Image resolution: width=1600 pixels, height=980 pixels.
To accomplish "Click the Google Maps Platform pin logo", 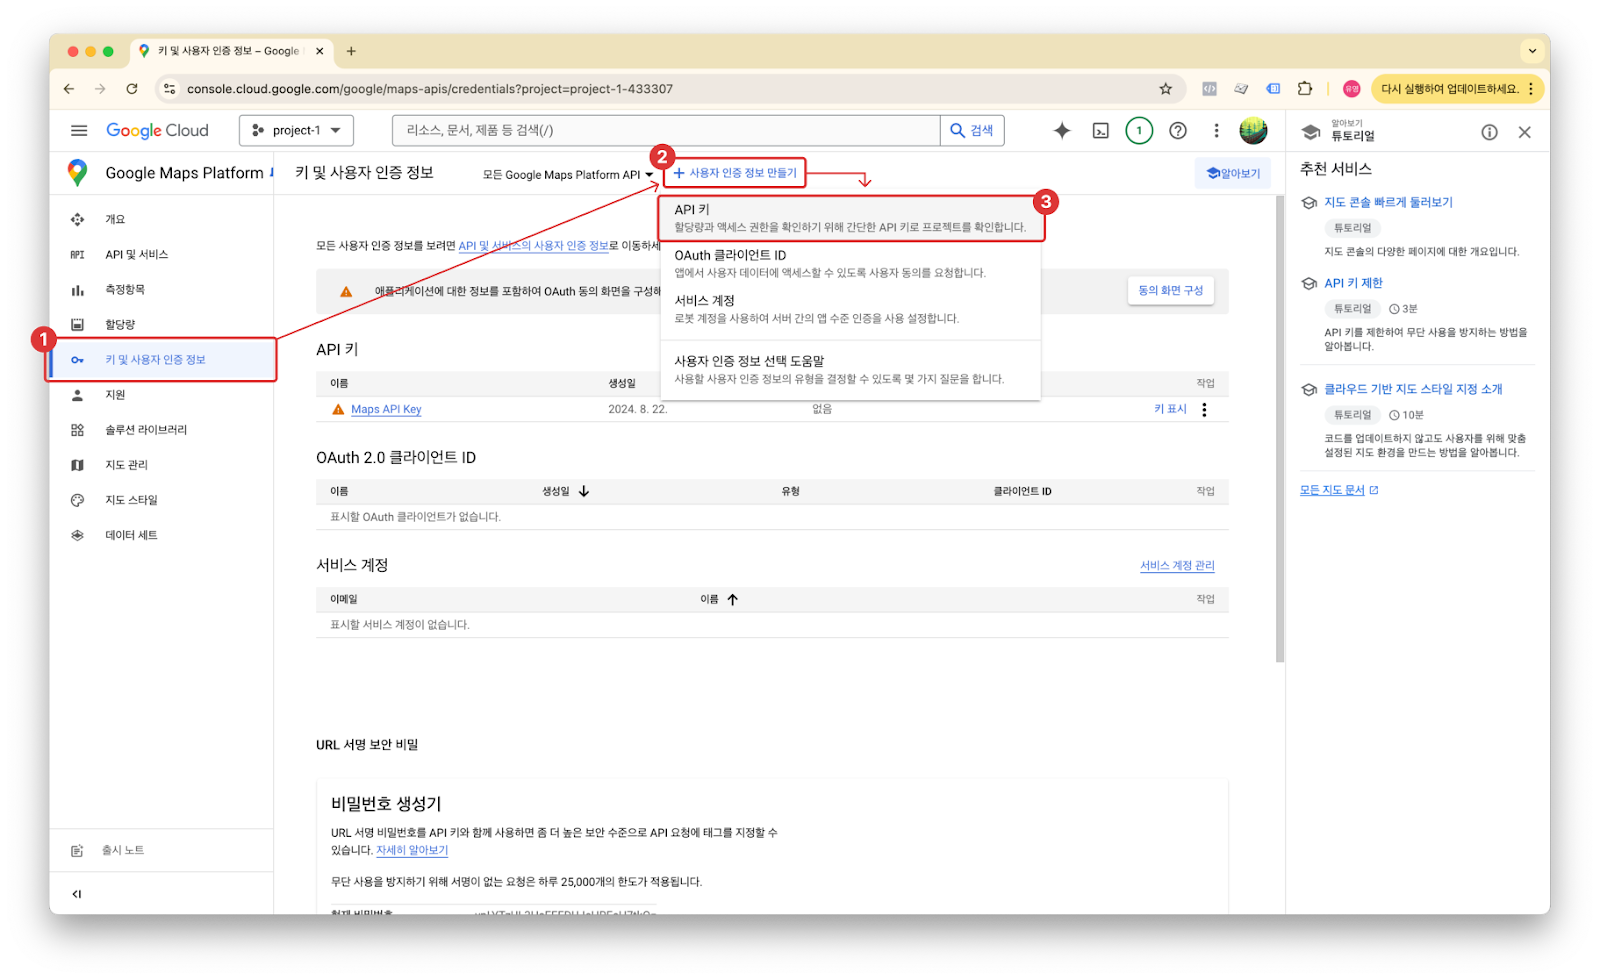I will click(77, 172).
